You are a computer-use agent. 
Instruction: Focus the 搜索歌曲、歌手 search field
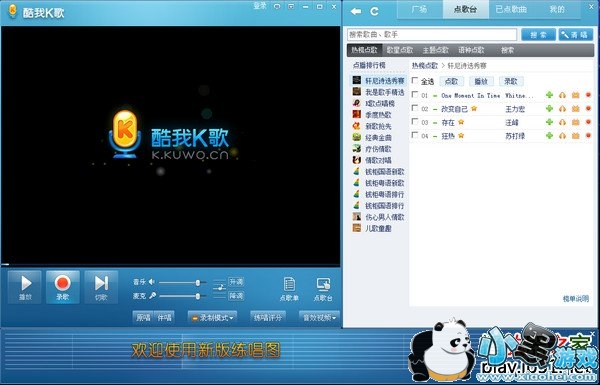[x=432, y=34]
